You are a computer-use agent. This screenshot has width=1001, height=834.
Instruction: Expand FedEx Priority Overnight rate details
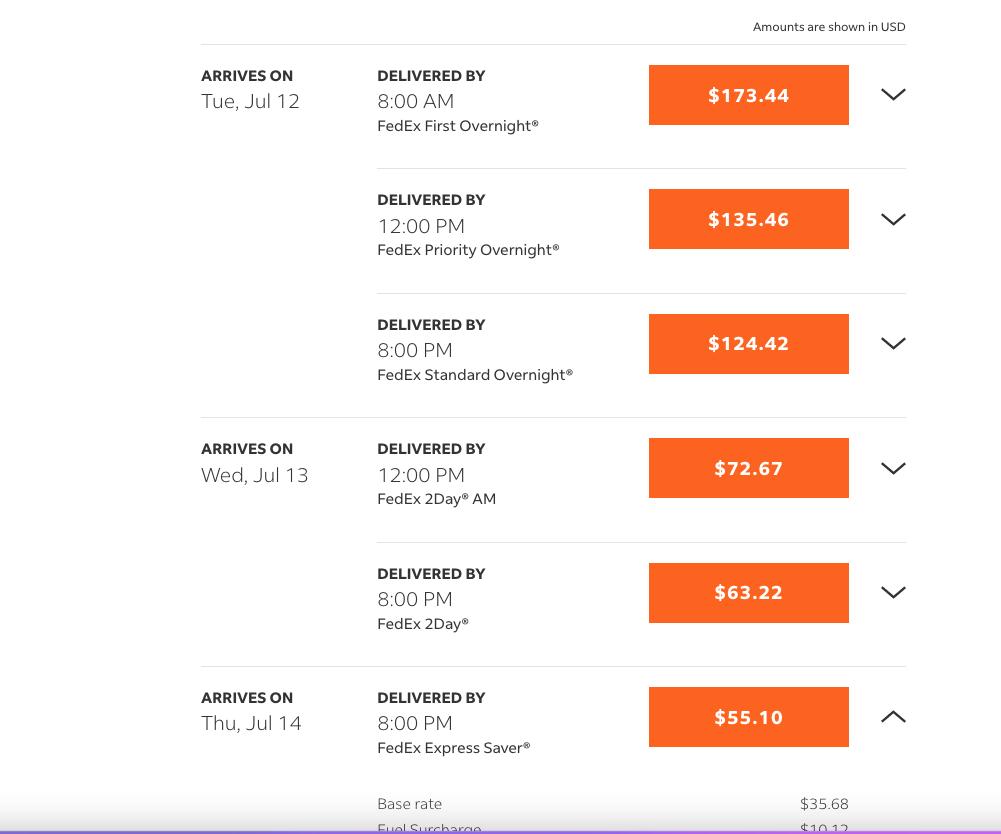click(893, 219)
